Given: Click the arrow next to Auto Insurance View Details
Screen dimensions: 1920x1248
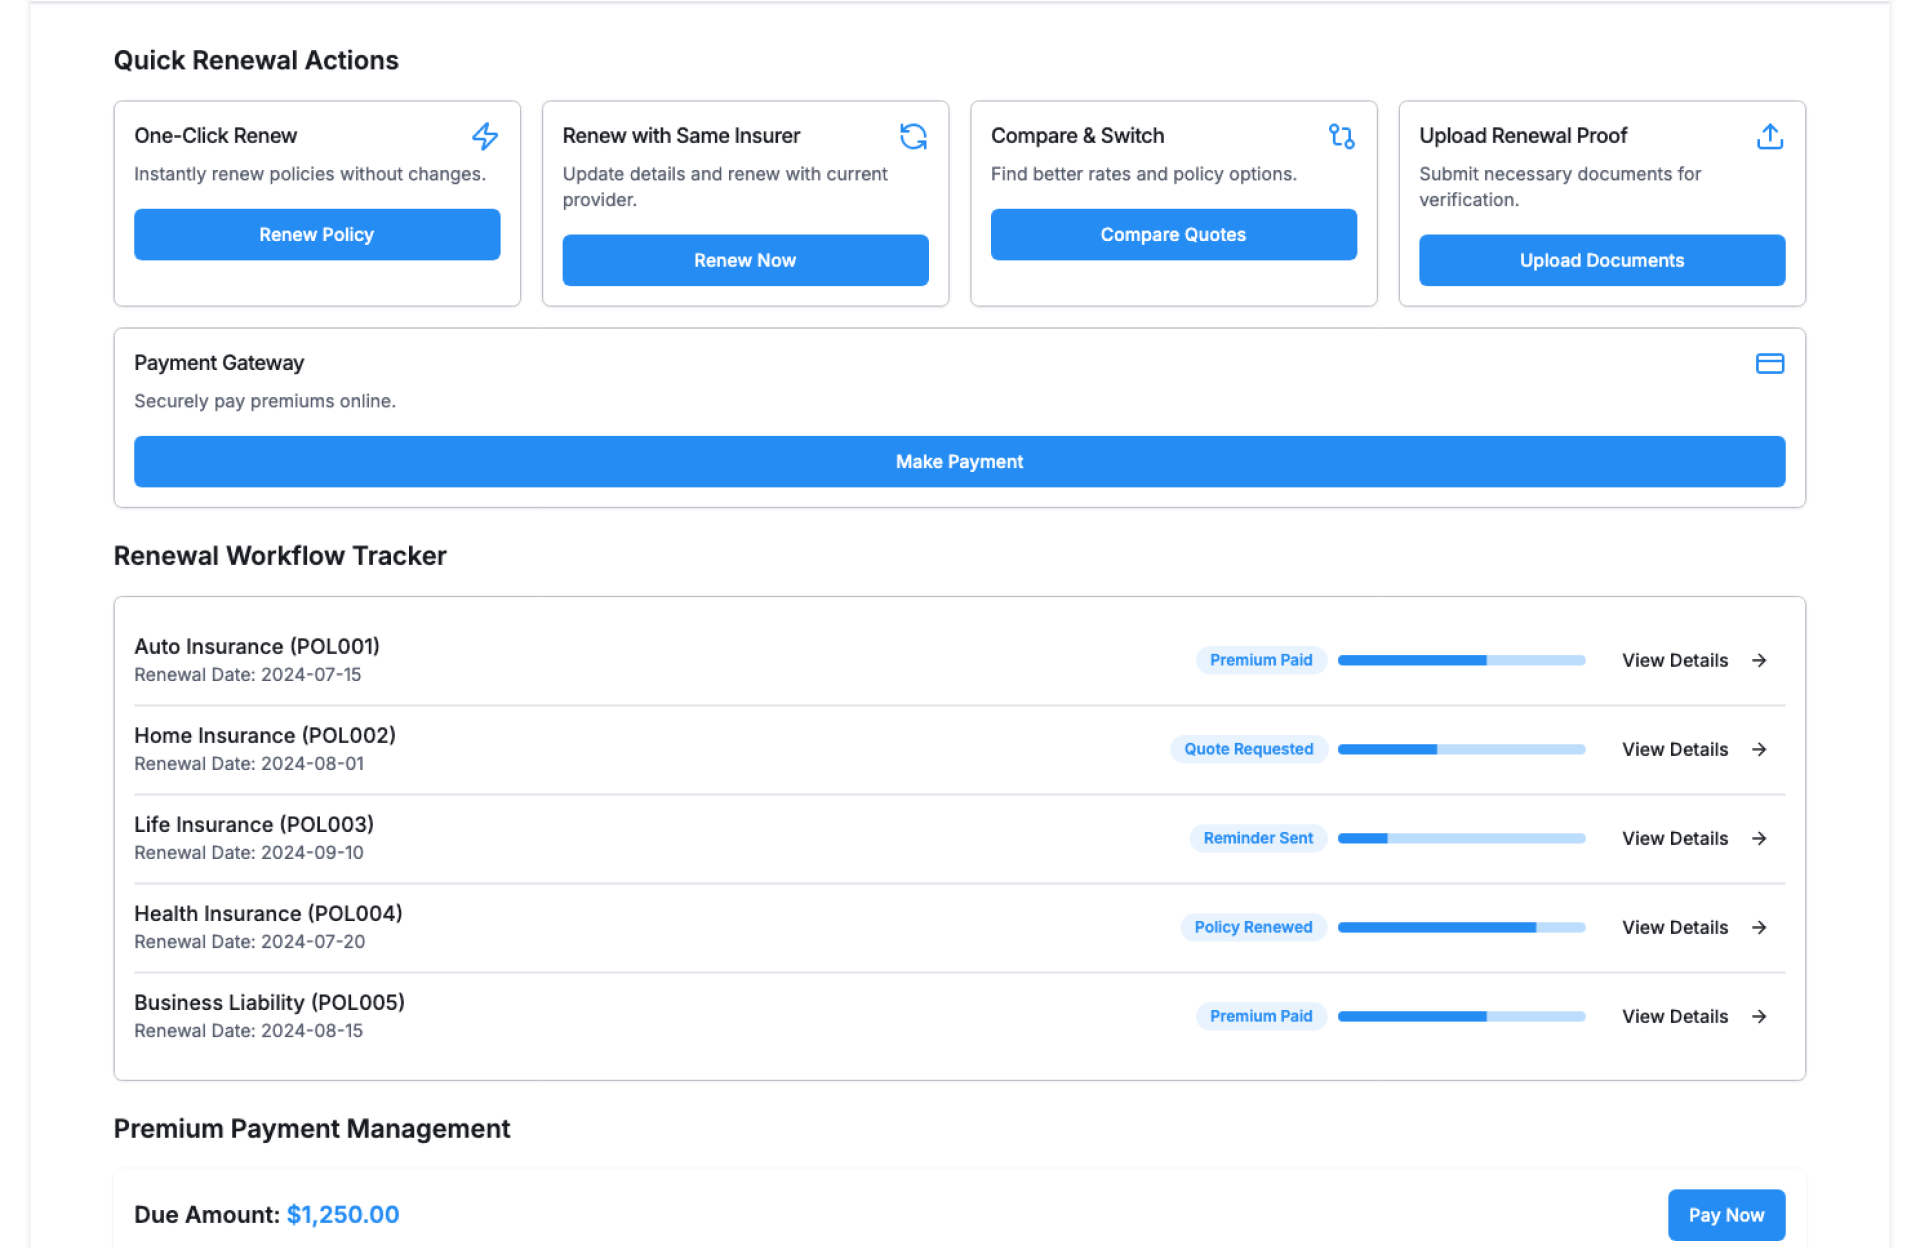Looking at the screenshot, I should pos(1759,660).
